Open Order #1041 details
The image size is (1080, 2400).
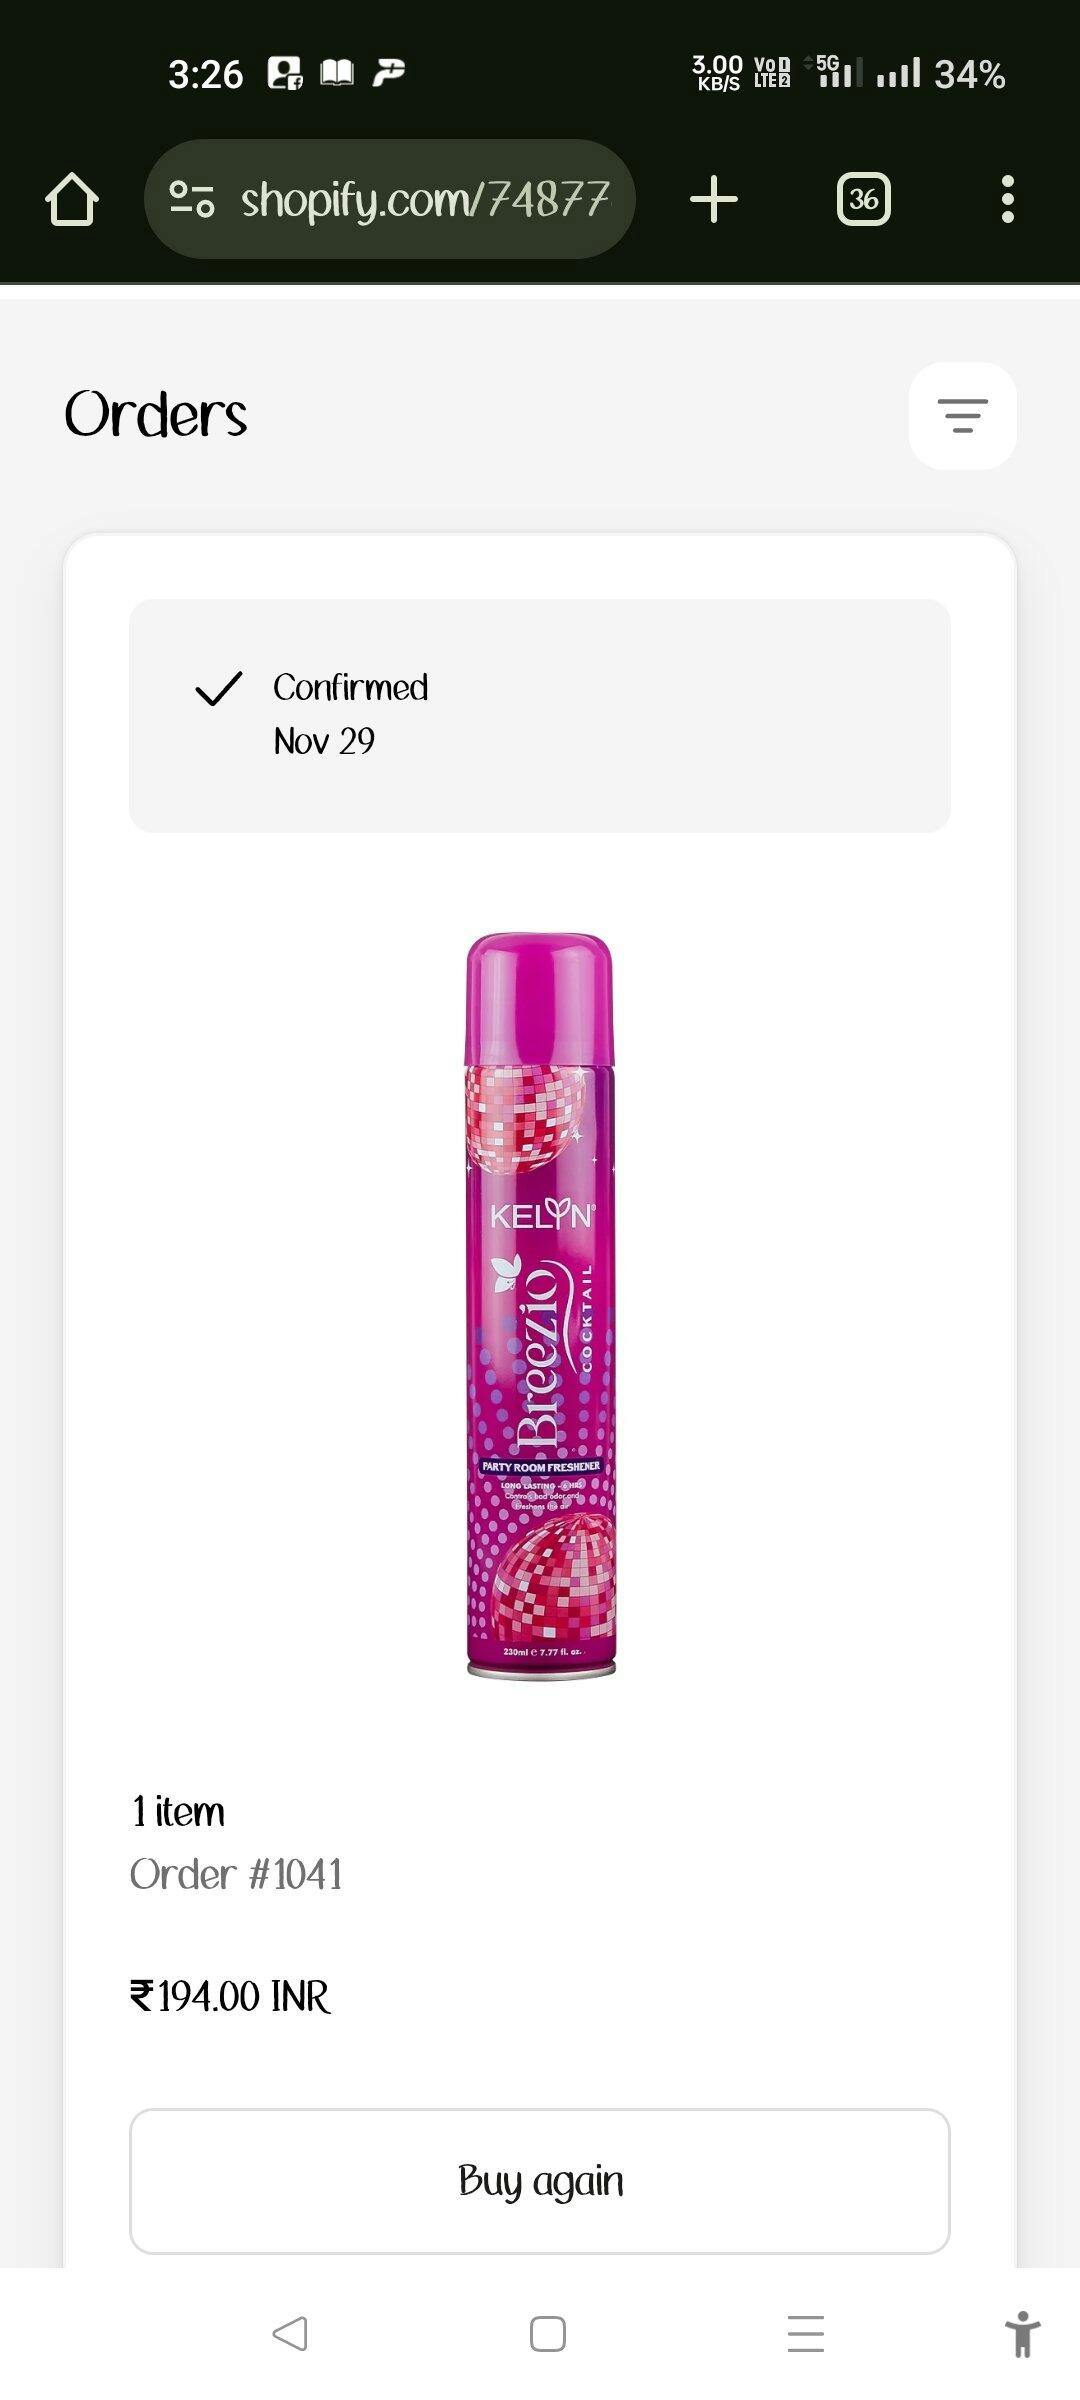(236, 1874)
